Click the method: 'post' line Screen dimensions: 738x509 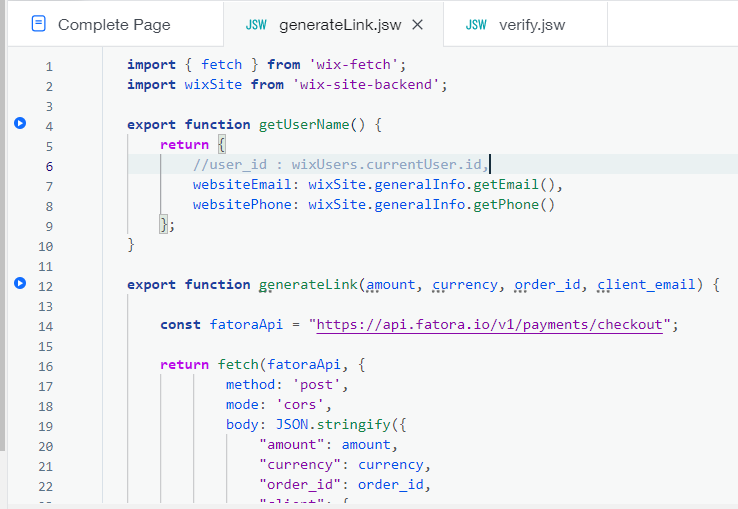pyautogui.click(x=287, y=385)
